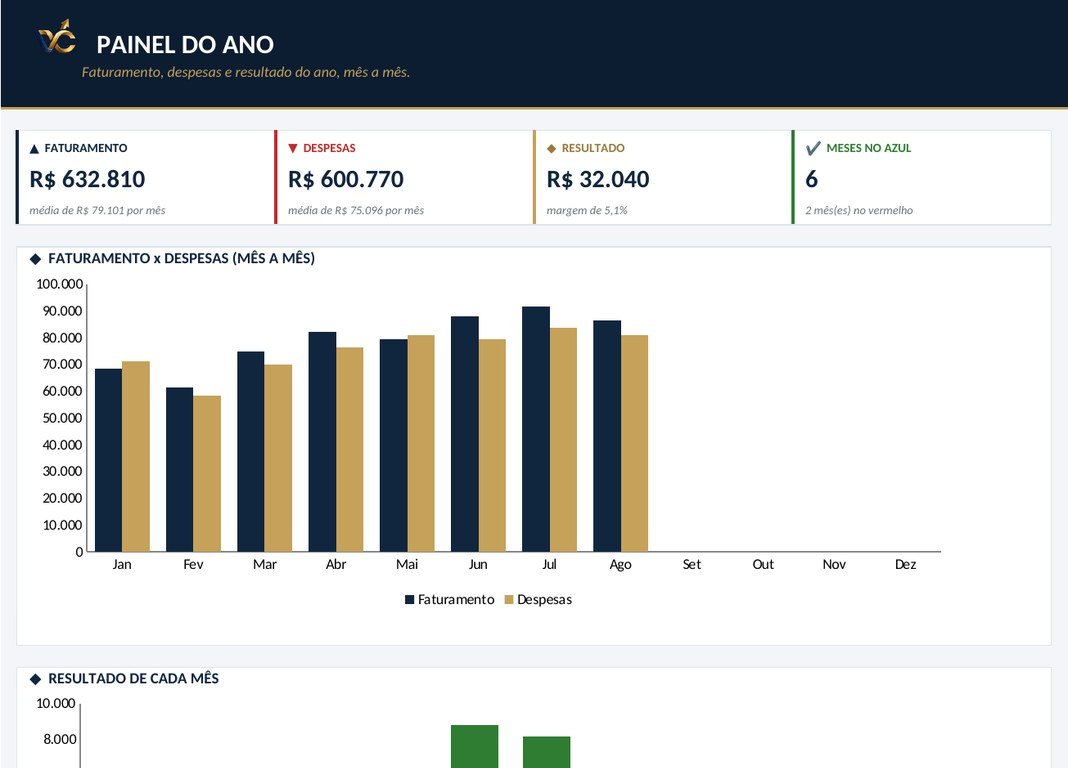The image size is (1068, 768).
Task: Click the Set axis label
Action: (x=691, y=564)
